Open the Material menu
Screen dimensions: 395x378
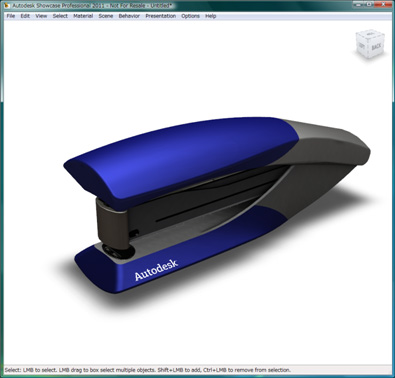click(83, 16)
